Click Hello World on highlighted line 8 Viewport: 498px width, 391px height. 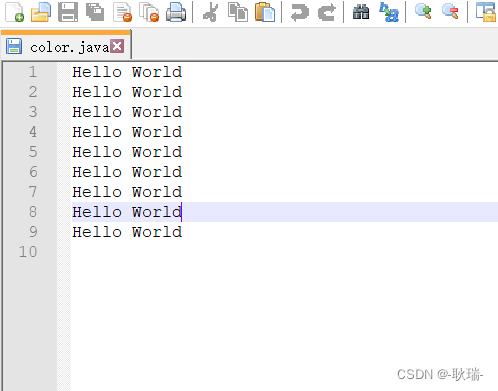click(127, 212)
